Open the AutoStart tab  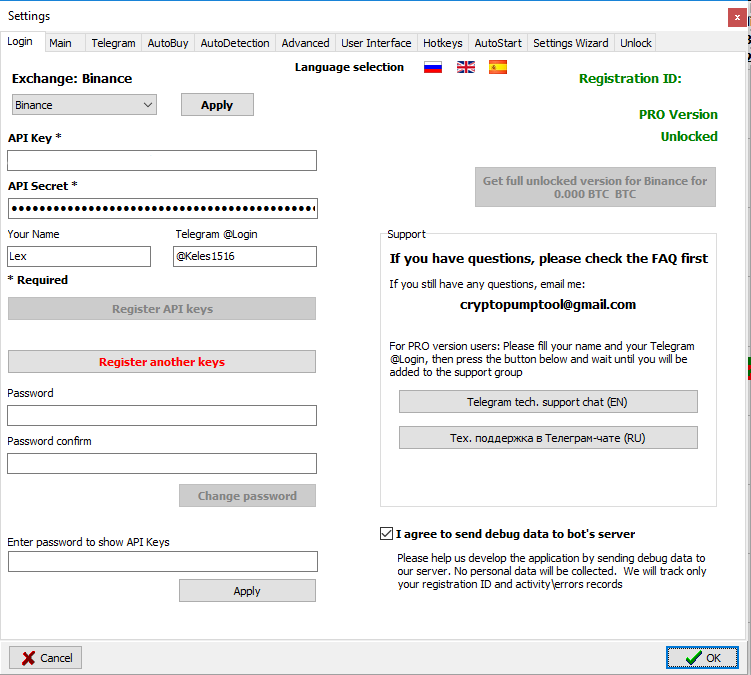(x=498, y=43)
